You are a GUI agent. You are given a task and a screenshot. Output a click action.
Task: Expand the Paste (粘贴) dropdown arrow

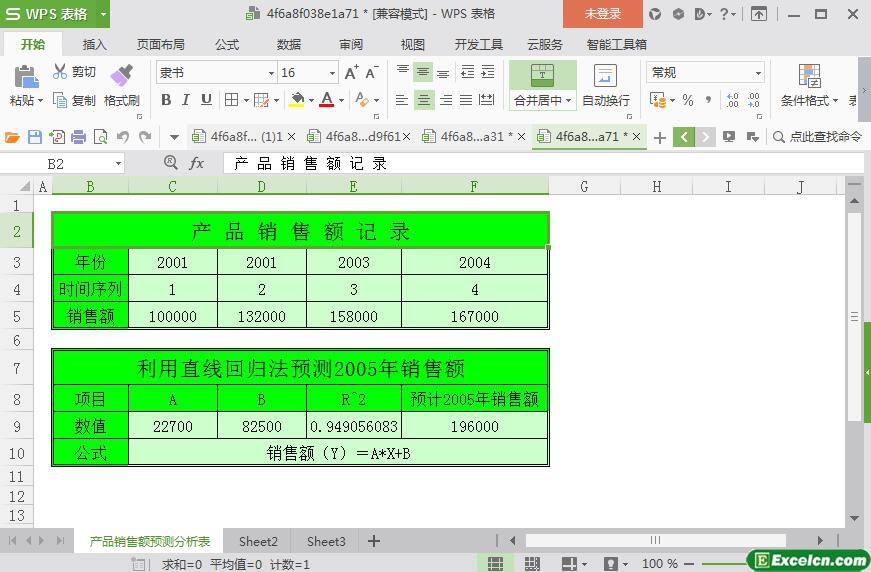(x=40, y=101)
